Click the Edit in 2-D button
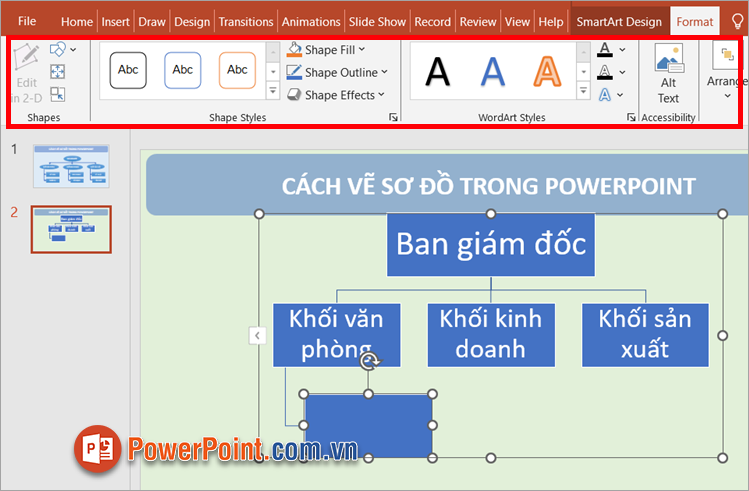Viewport: 749px width, 491px height. (x=27, y=73)
